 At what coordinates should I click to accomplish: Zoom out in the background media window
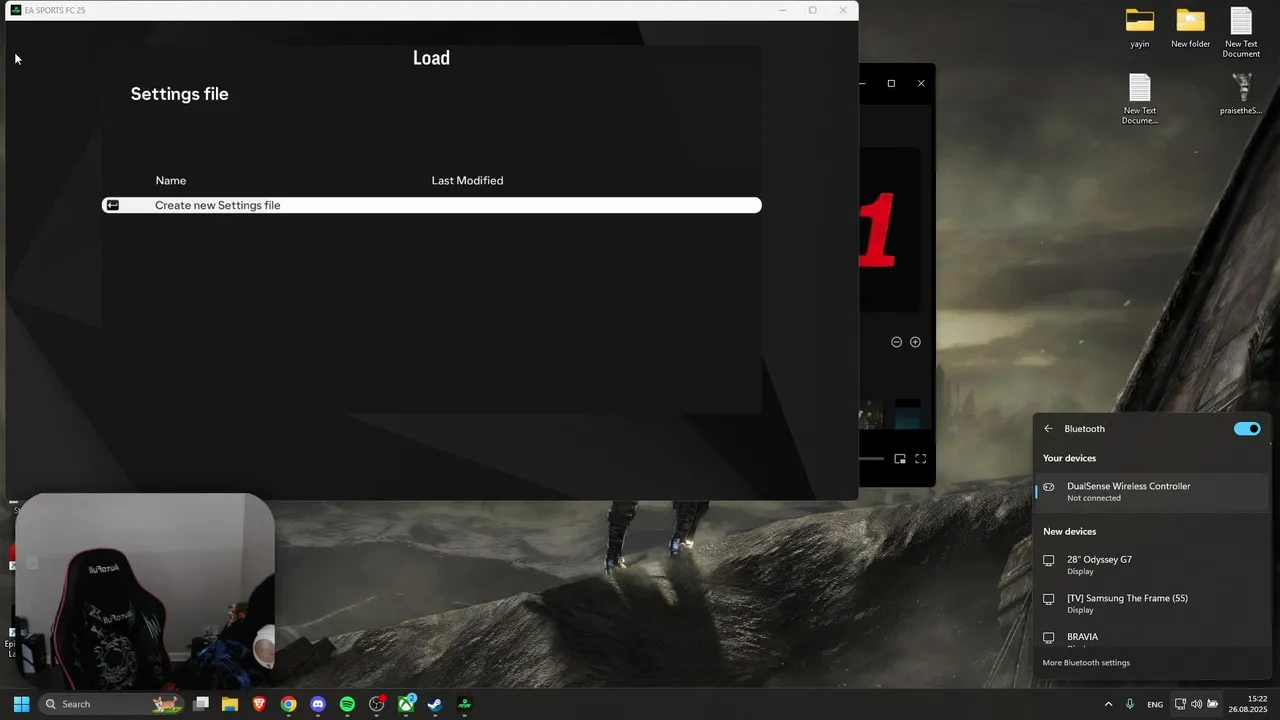[897, 342]
